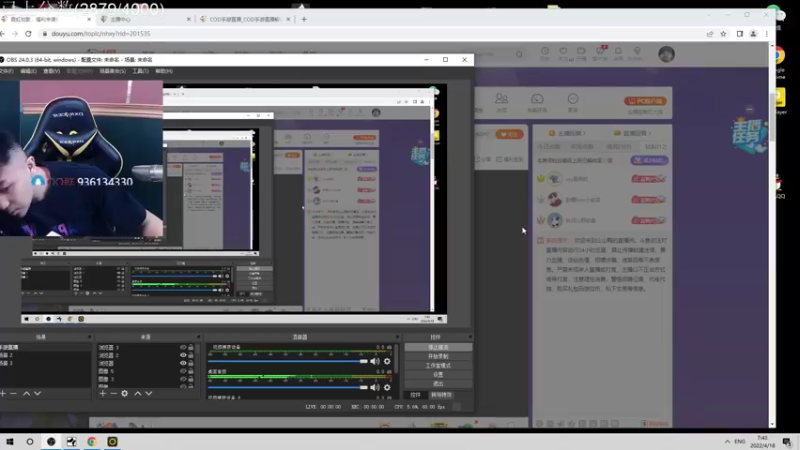Viewport: 800px width, 450px height.
Task: Click Chrome address bar URL
Action: [x=101, y=34]
